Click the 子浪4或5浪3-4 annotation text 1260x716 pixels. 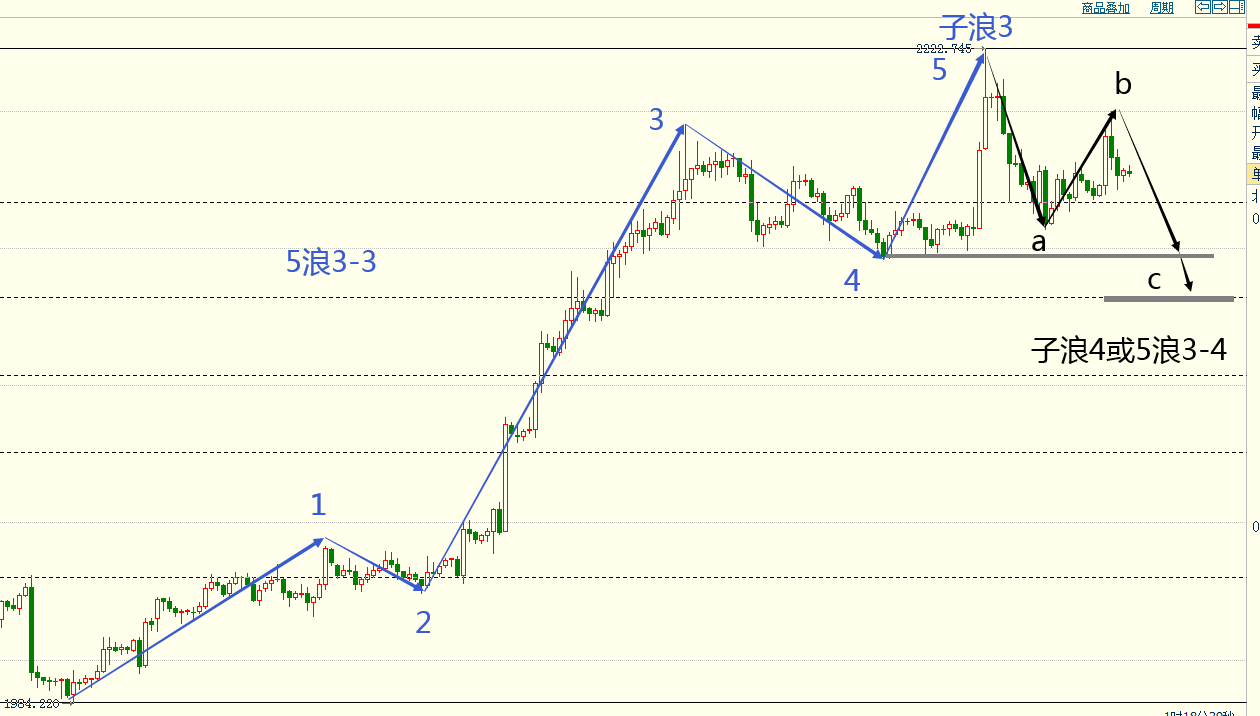point(1129,350)
